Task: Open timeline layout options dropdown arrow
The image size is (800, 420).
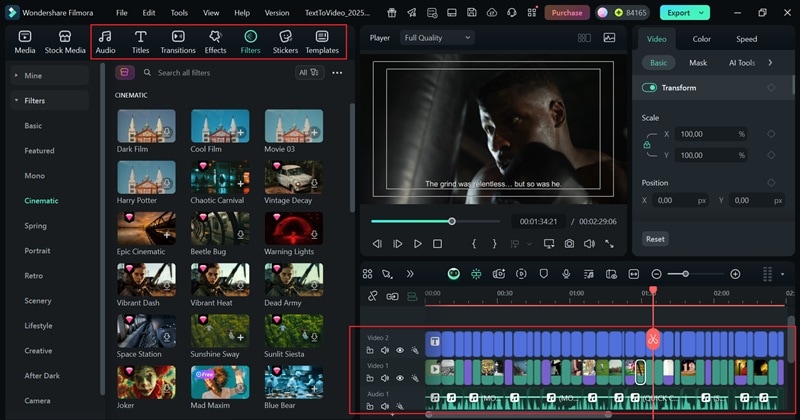Action: (x=783, y=275)
